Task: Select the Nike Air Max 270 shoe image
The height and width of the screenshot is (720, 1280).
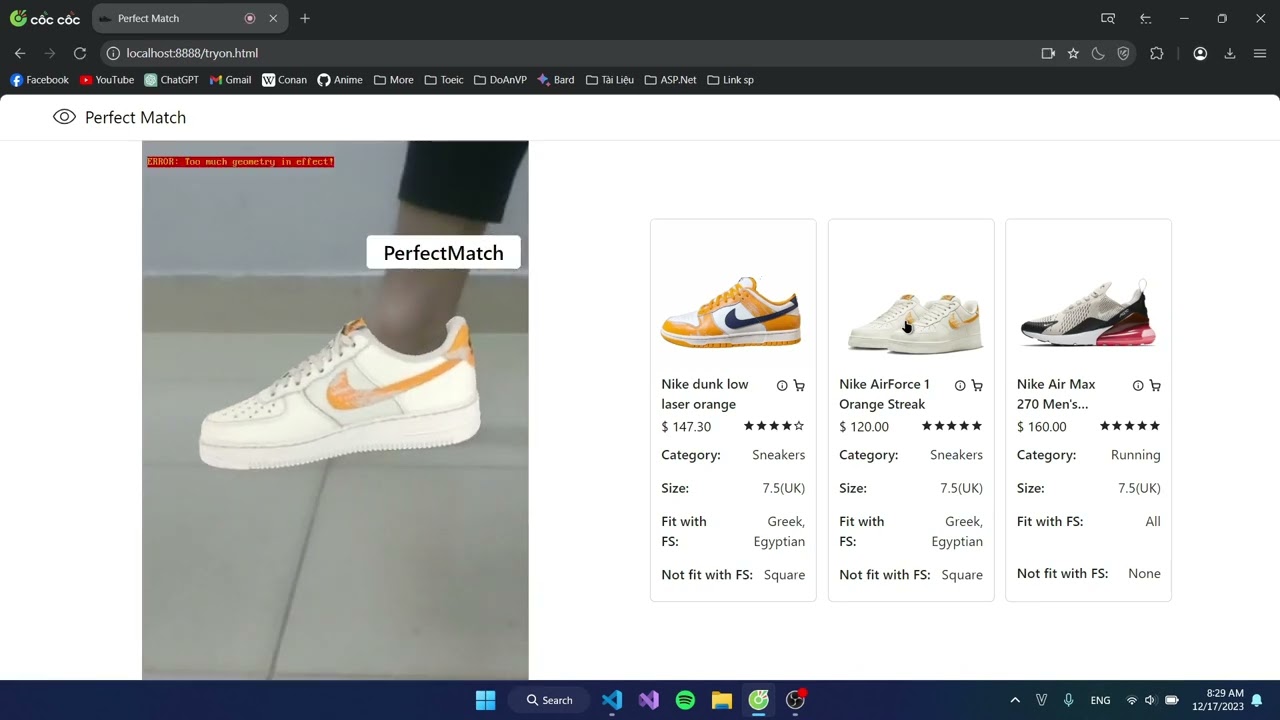Action: 1088,314
